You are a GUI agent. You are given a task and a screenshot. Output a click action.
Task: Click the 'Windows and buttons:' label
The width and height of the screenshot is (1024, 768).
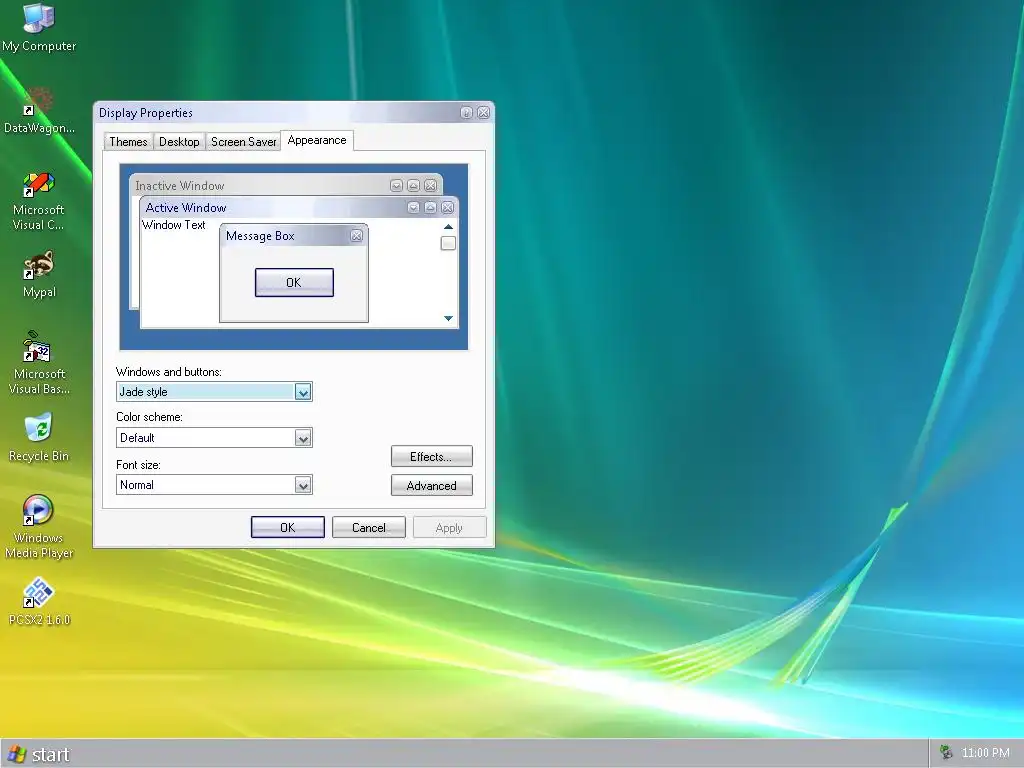pos(168,372)
